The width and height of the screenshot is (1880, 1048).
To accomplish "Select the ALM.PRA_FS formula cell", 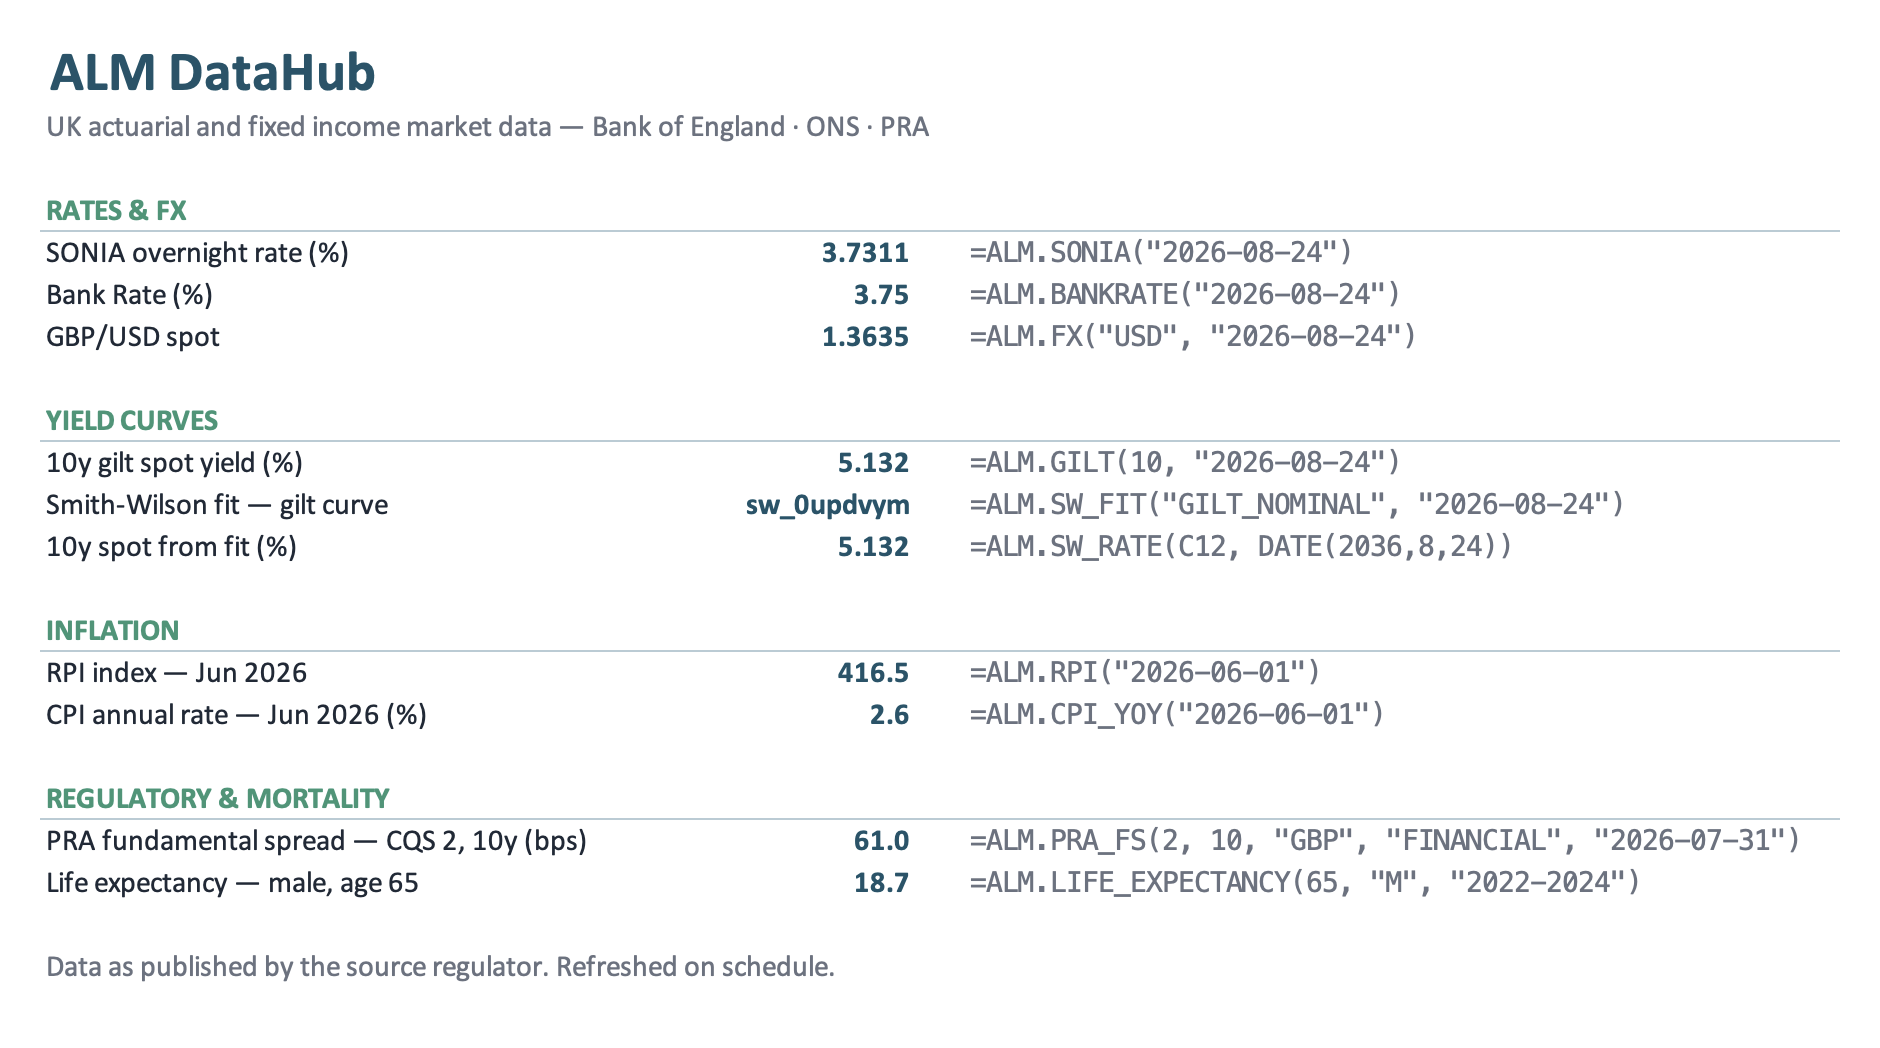I will click(1385, 840).
